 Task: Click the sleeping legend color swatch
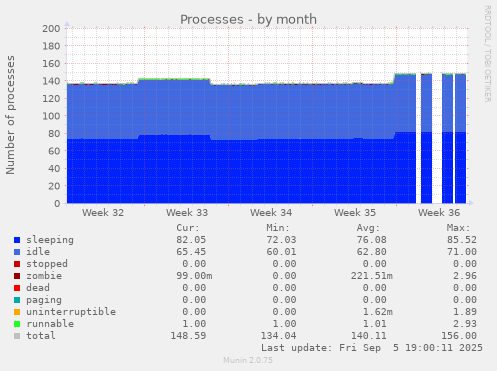coord(17,240)
